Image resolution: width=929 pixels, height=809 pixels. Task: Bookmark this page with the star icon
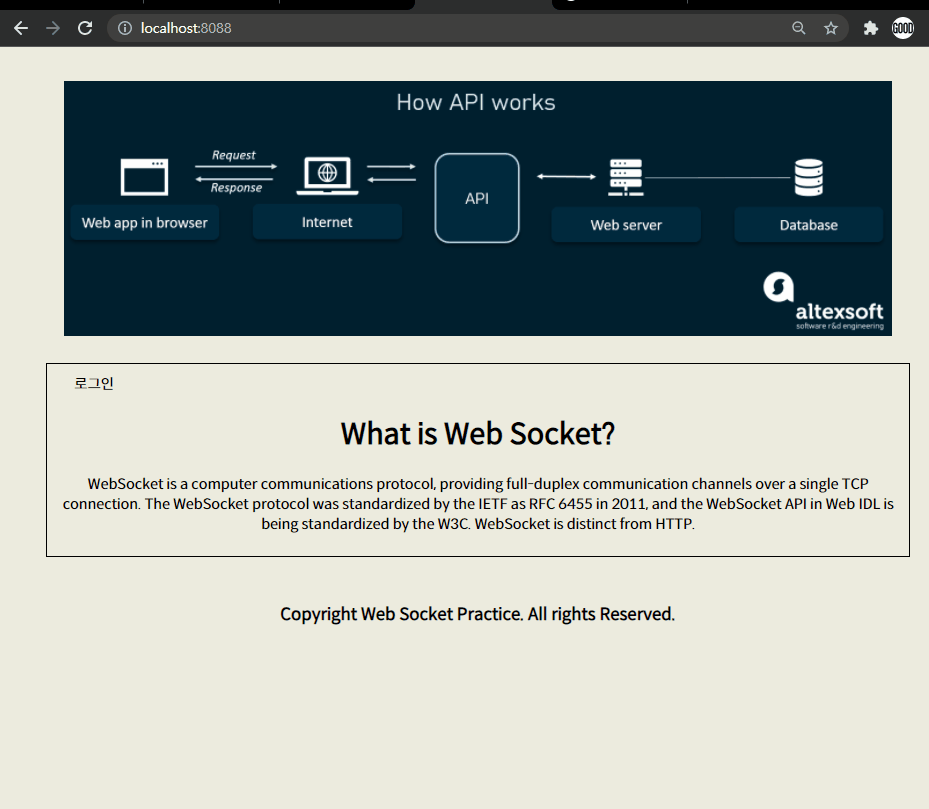point(831,28)
